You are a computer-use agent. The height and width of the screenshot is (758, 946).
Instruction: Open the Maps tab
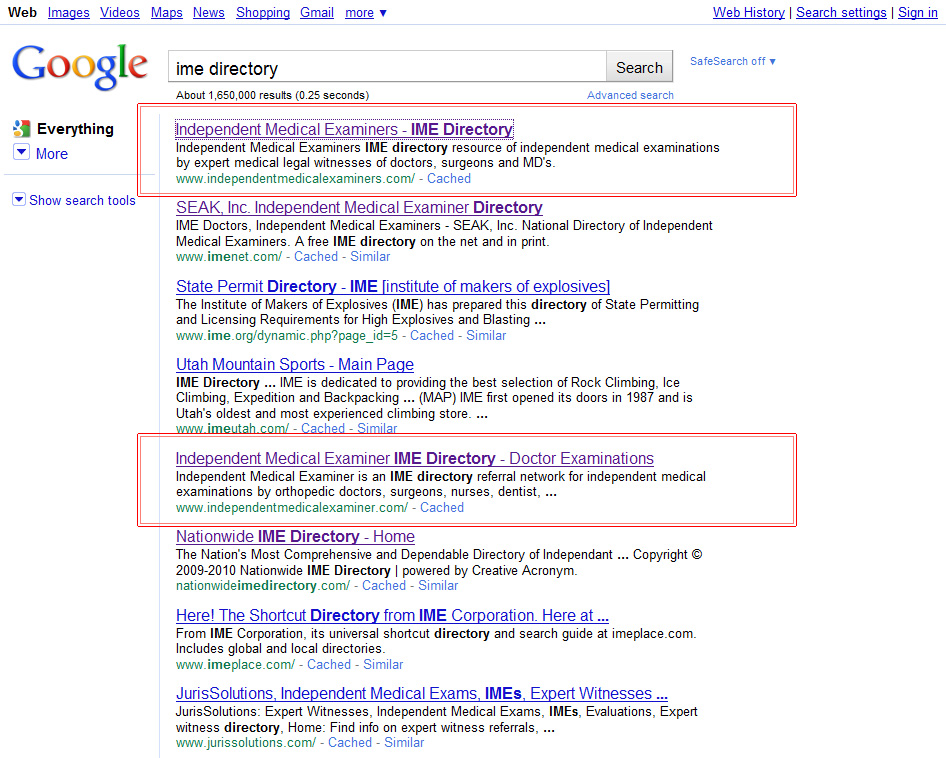pyautogui.click(x=166, y=13)
